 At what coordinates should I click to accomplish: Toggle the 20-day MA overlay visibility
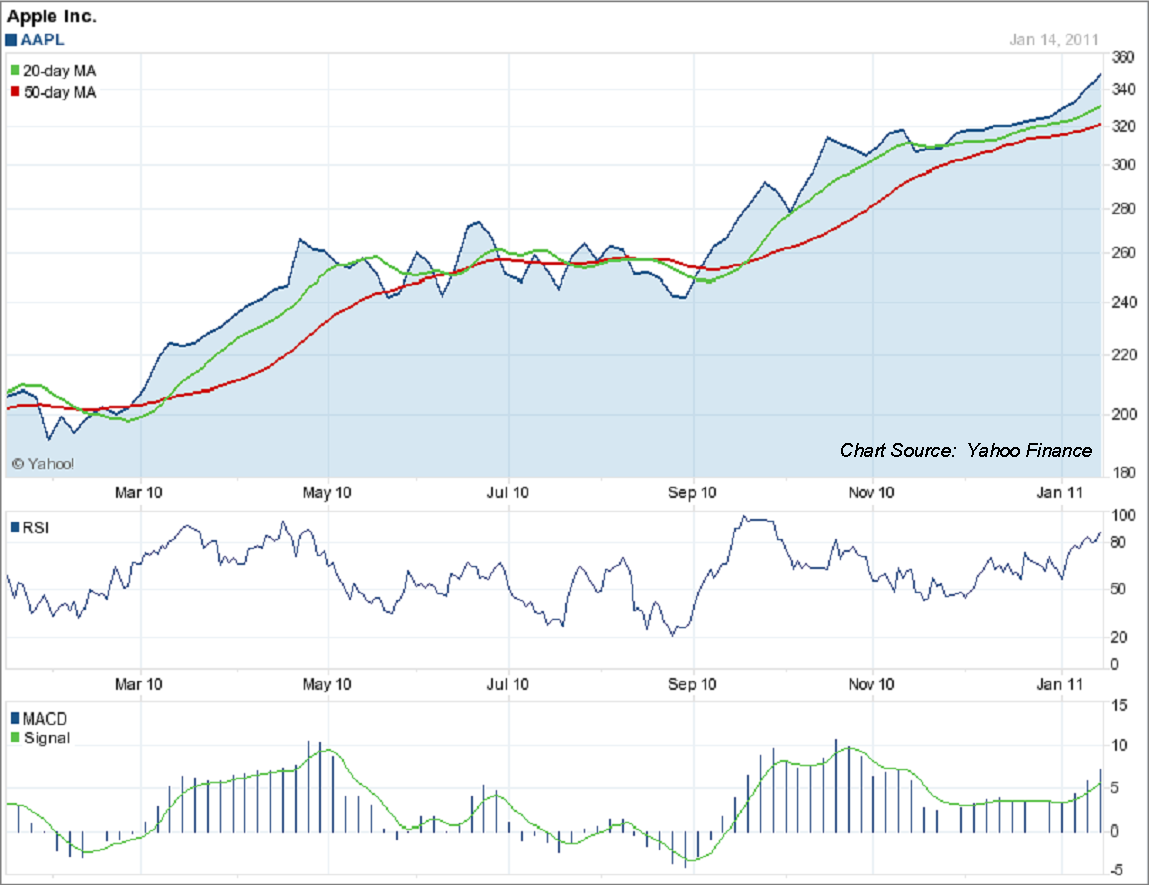[x=55, y=71]
